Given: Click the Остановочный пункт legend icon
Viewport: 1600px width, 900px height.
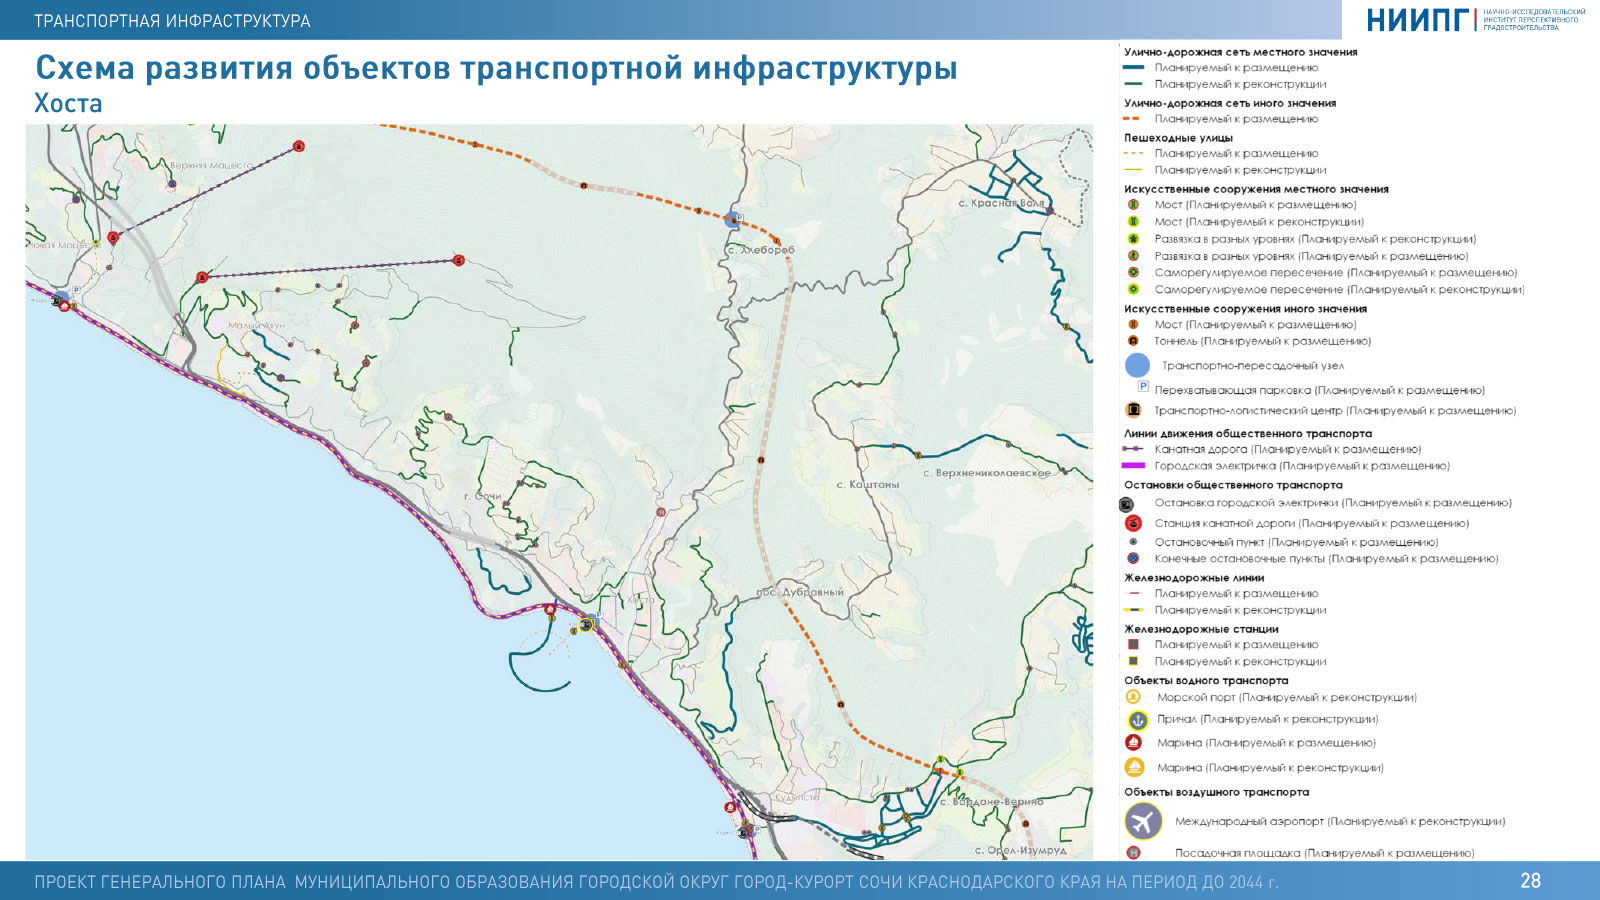Looking at the screenshot, I should tap(1133, 542).
